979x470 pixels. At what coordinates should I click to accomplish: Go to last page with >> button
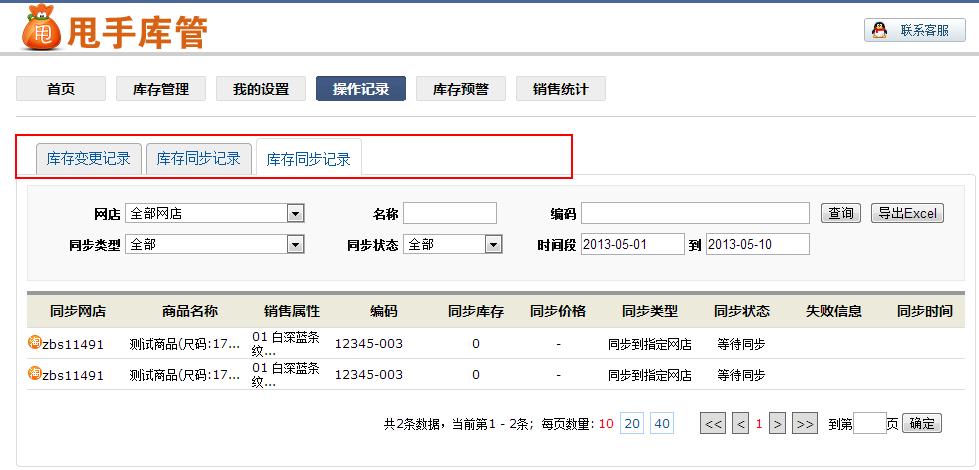(x=805, y=424)
